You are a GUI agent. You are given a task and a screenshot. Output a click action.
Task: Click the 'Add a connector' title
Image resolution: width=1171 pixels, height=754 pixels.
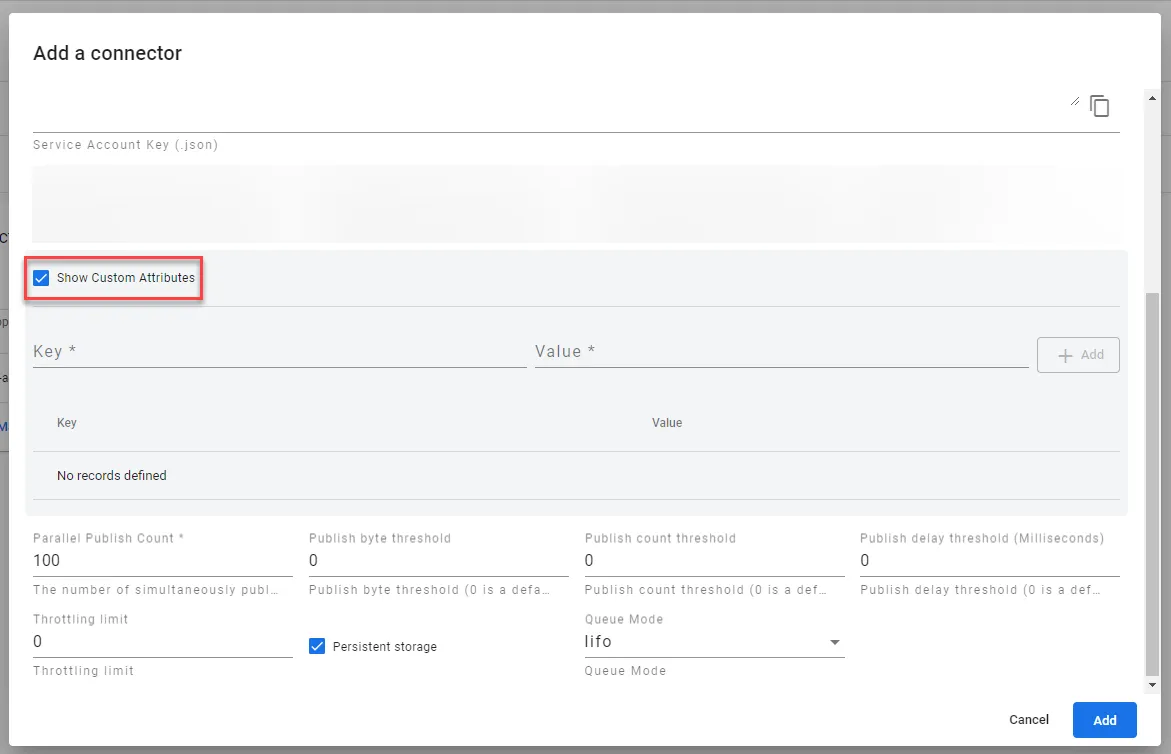pyautogui.click(x=108, y=53)
